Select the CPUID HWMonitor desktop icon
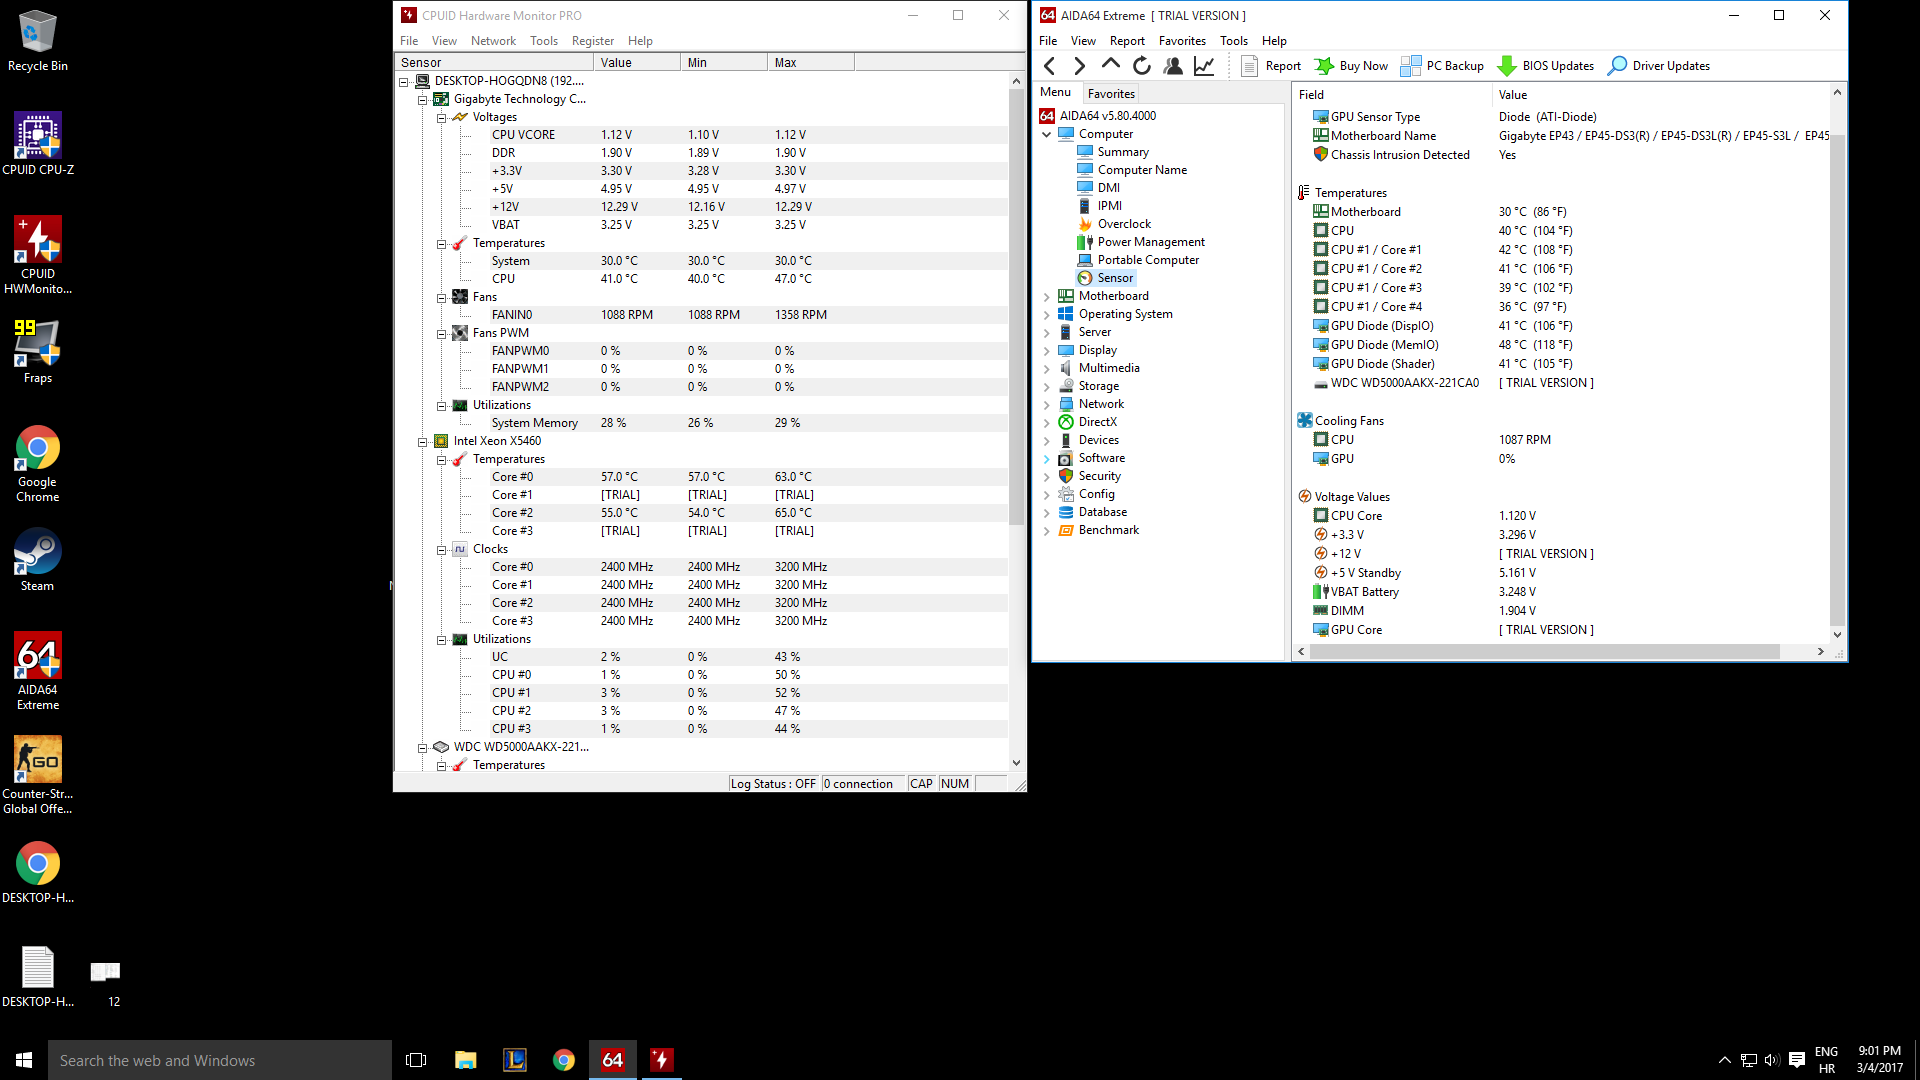This screenshot has width=1920, height=1080. coord(38,255)
